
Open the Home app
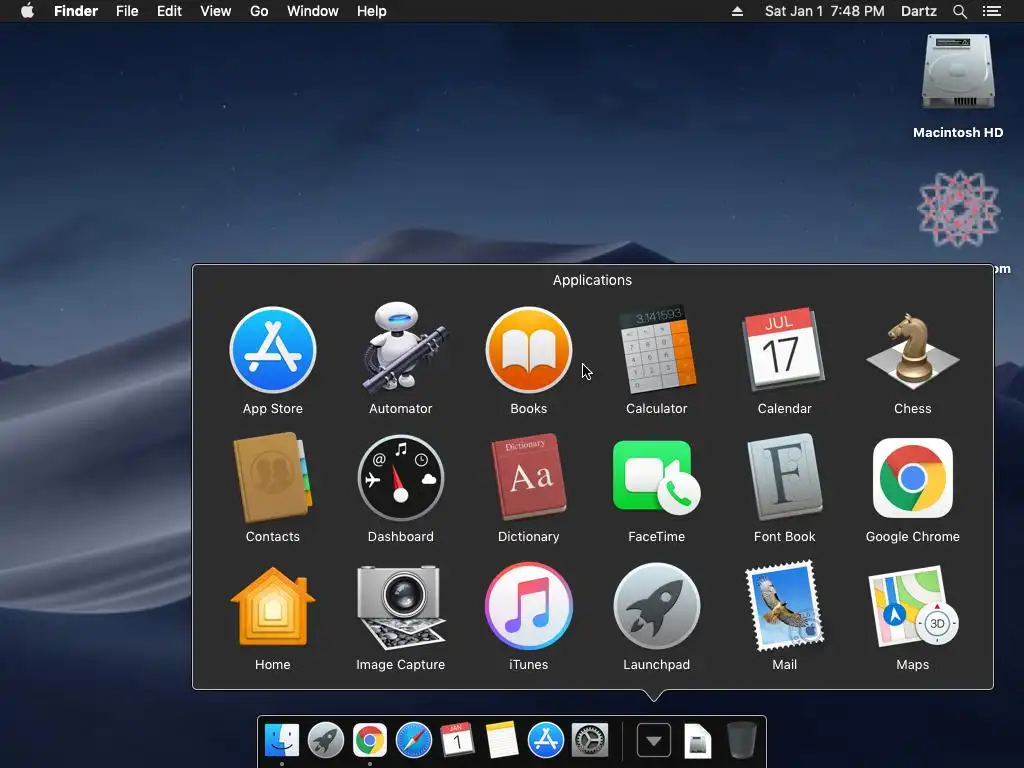click(x=273, y=606)
